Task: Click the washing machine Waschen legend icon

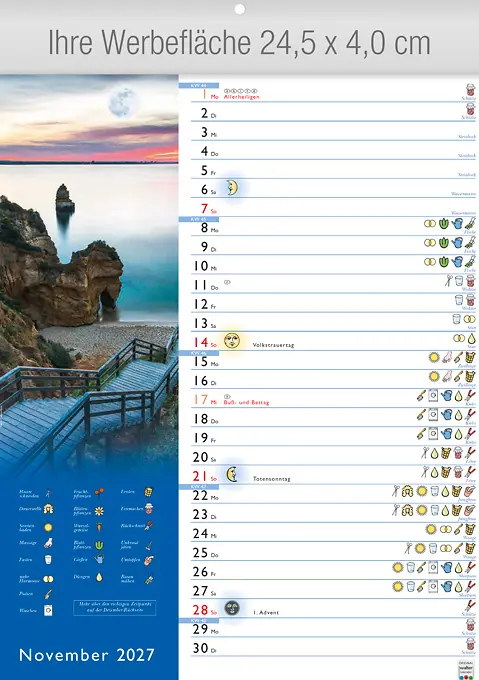Action: [48, 611]
